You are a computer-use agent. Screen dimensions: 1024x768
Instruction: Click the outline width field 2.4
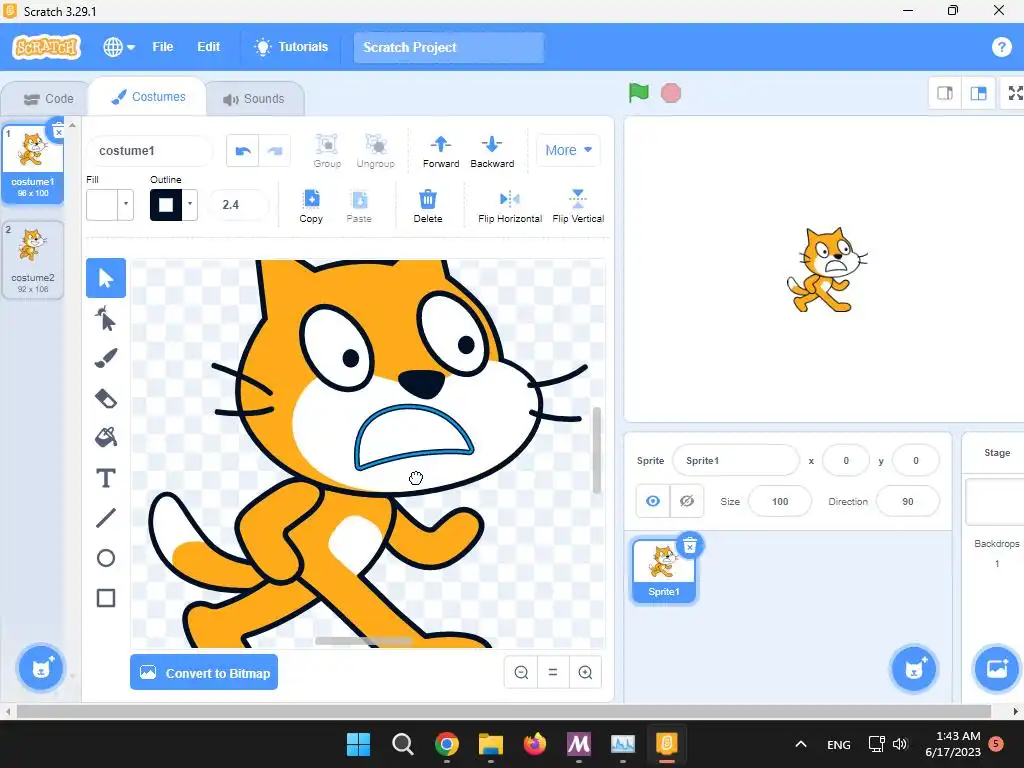[238, 204]
